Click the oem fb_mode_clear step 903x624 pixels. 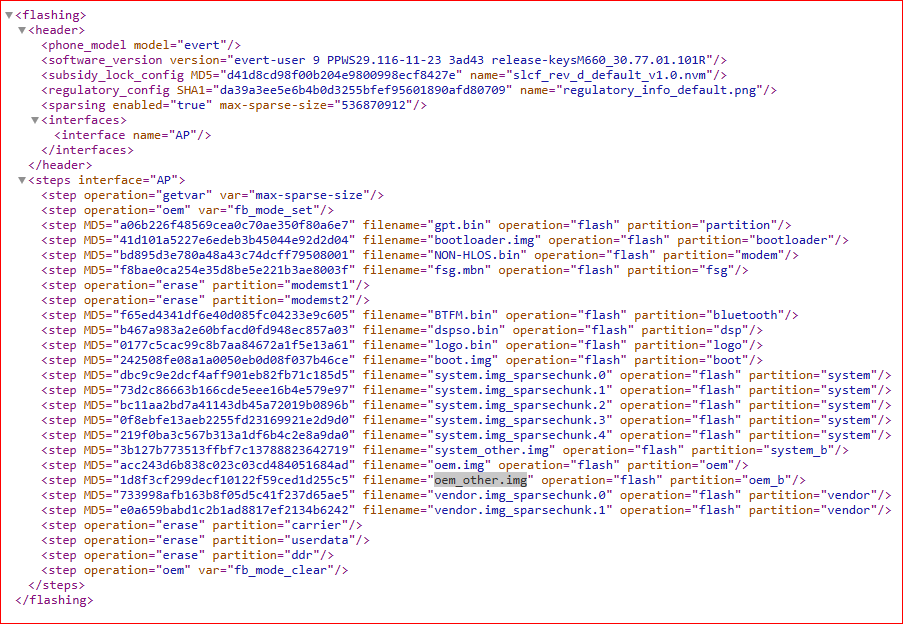(x=195, y=569)
